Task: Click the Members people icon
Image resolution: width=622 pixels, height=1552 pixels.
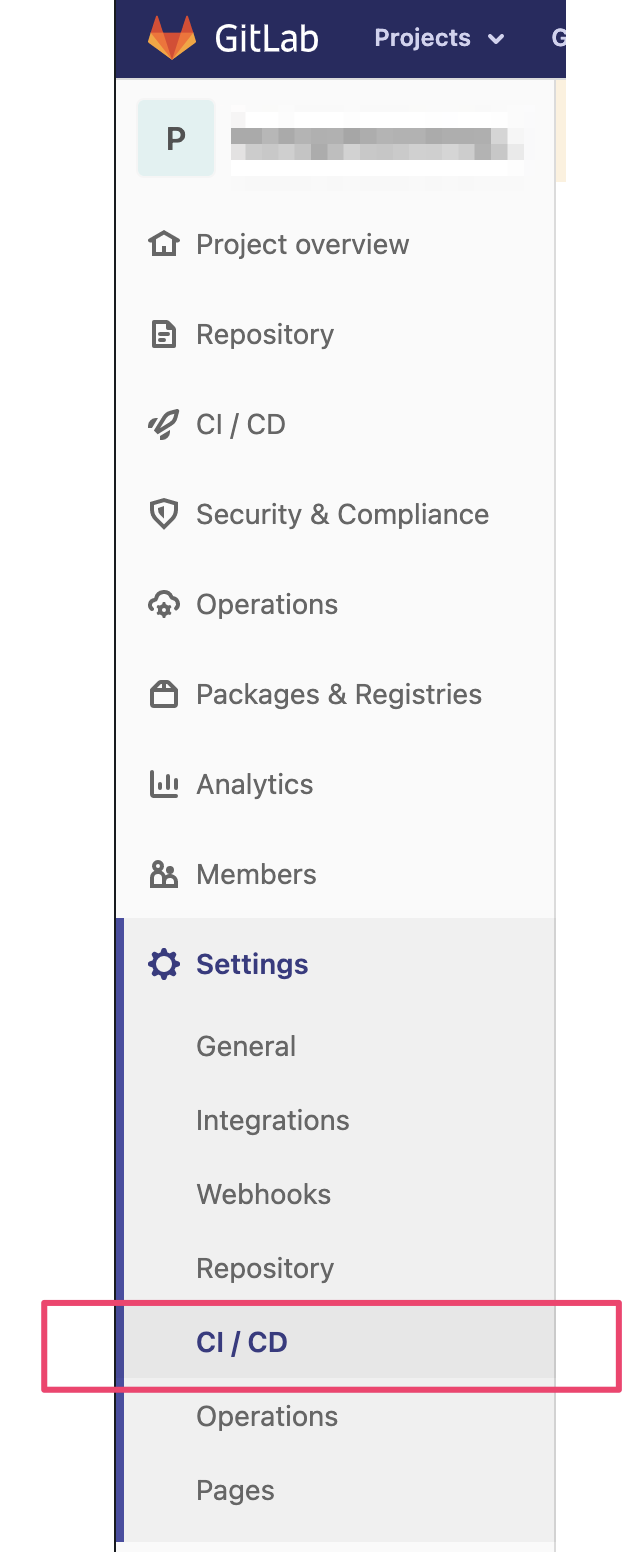Action: [x=163, y=875]
